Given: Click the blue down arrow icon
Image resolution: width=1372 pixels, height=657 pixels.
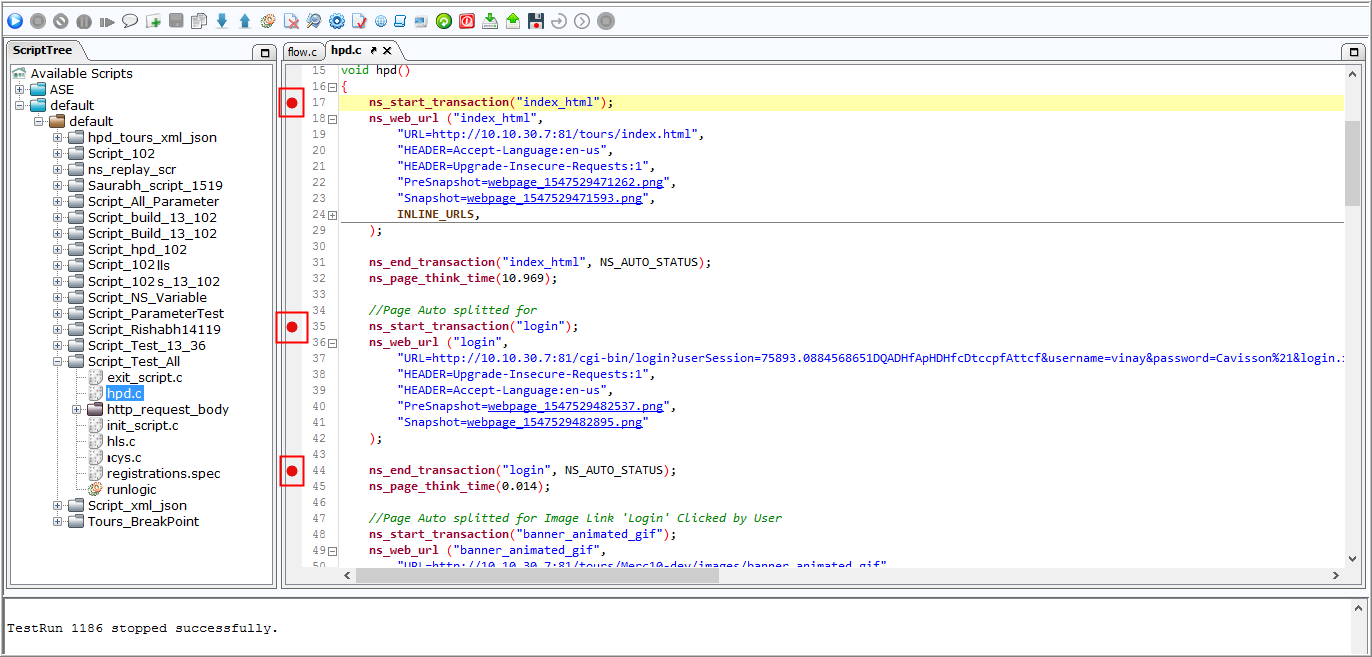Looking at the screenshot, I should coord(222,21).
